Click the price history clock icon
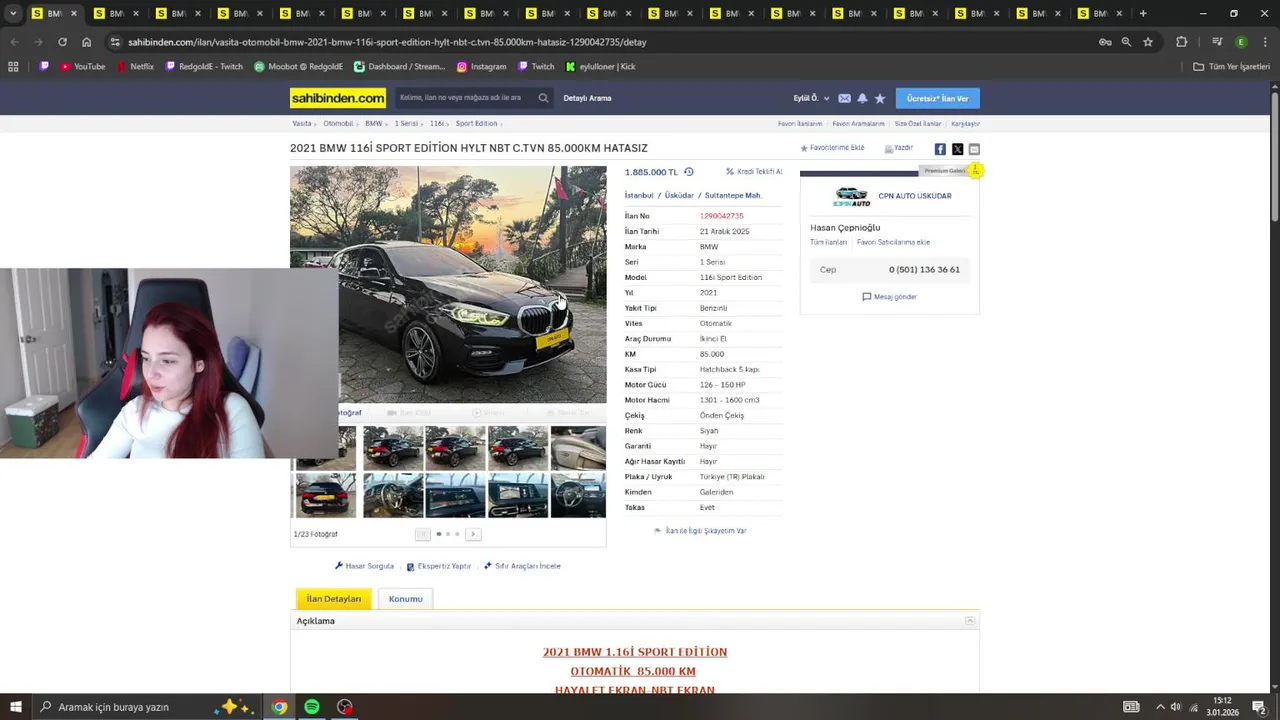The image size is (1280, 720). (x=688, y=172)
